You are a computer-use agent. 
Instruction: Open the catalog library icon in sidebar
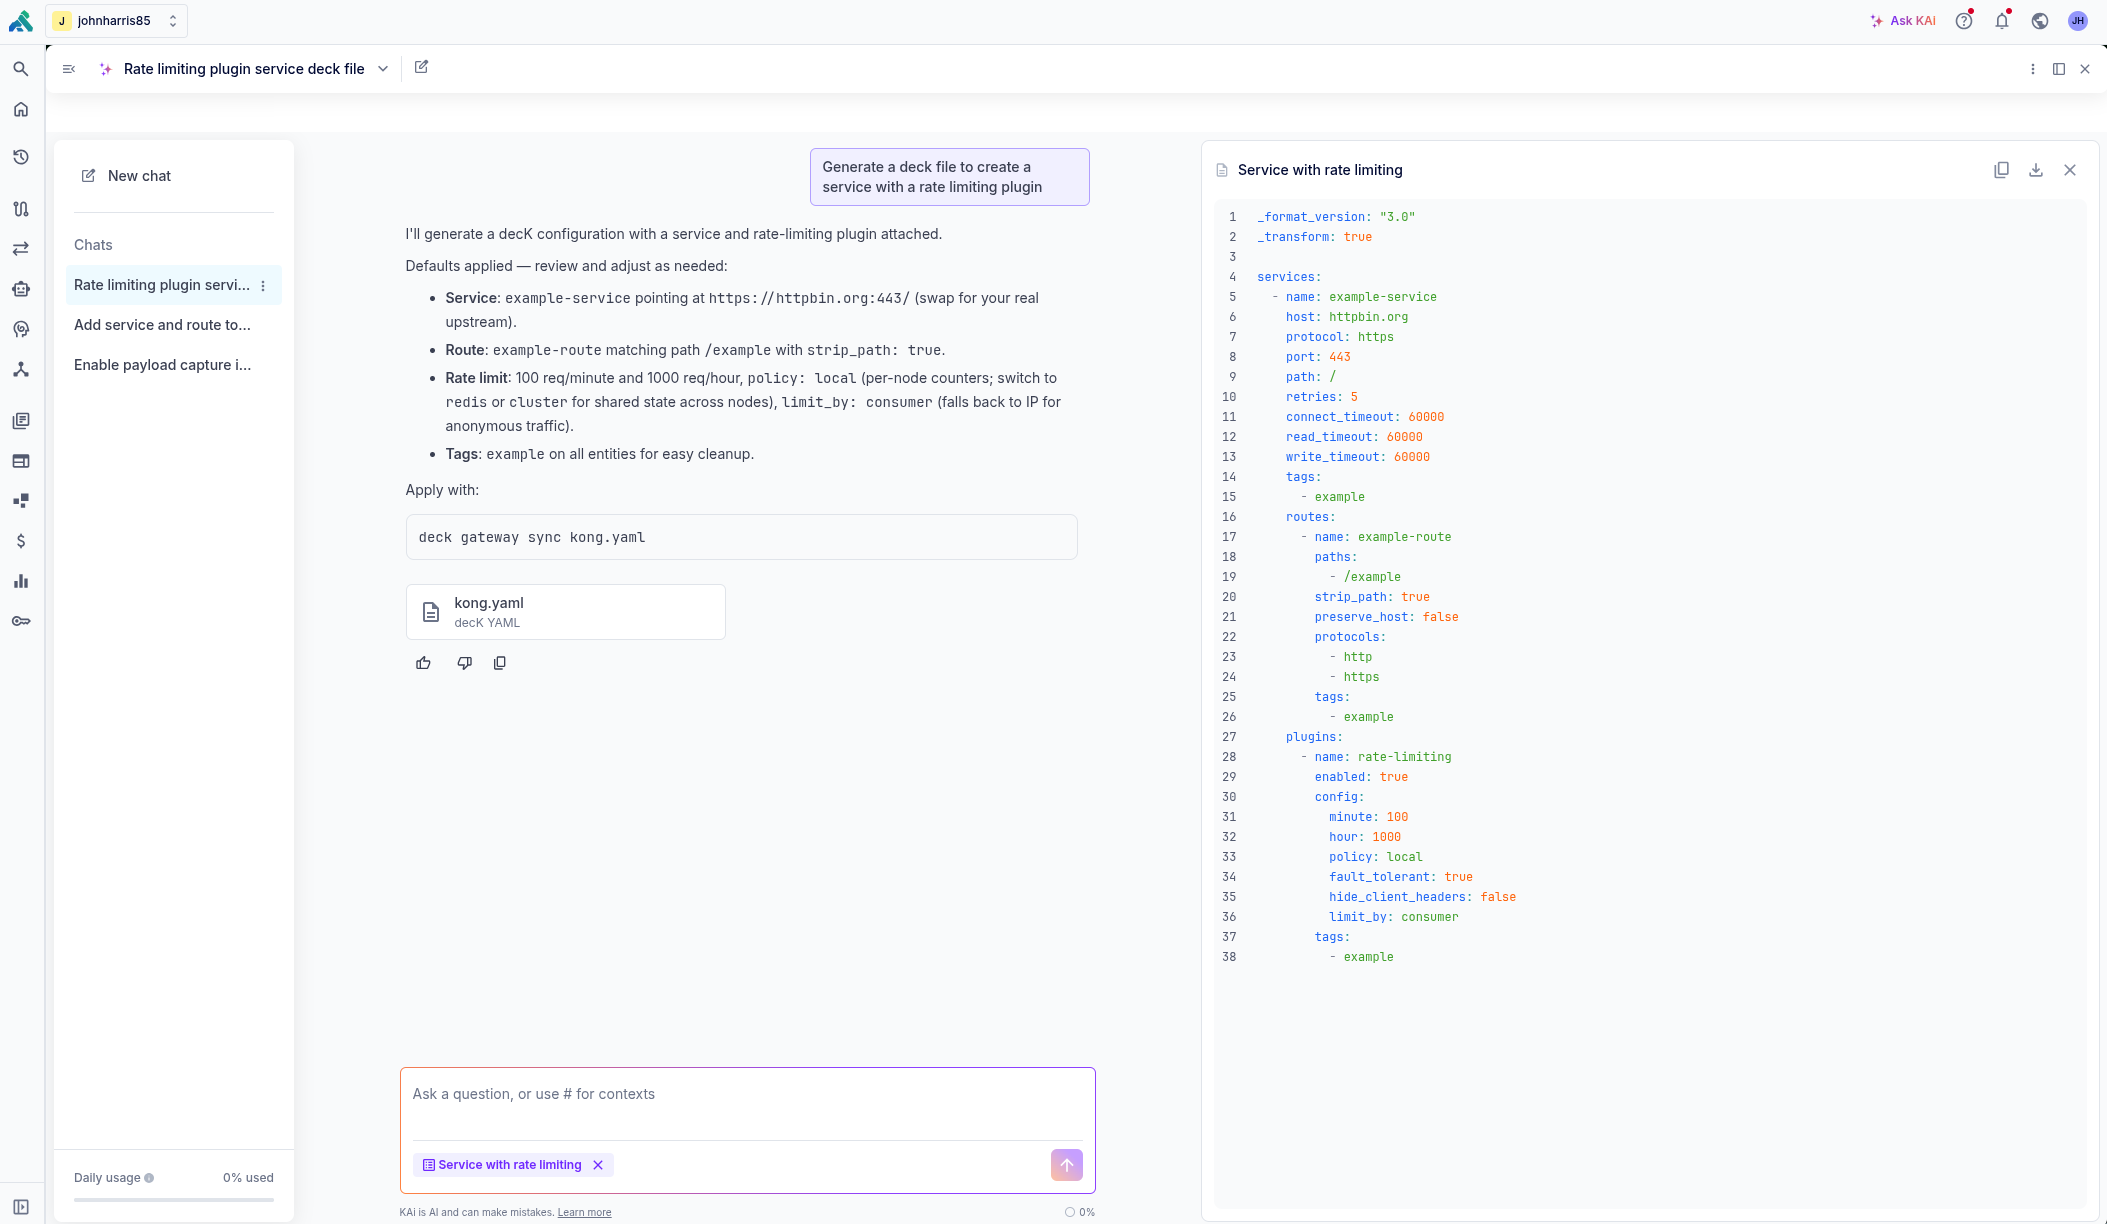click(x=20, y=421)
